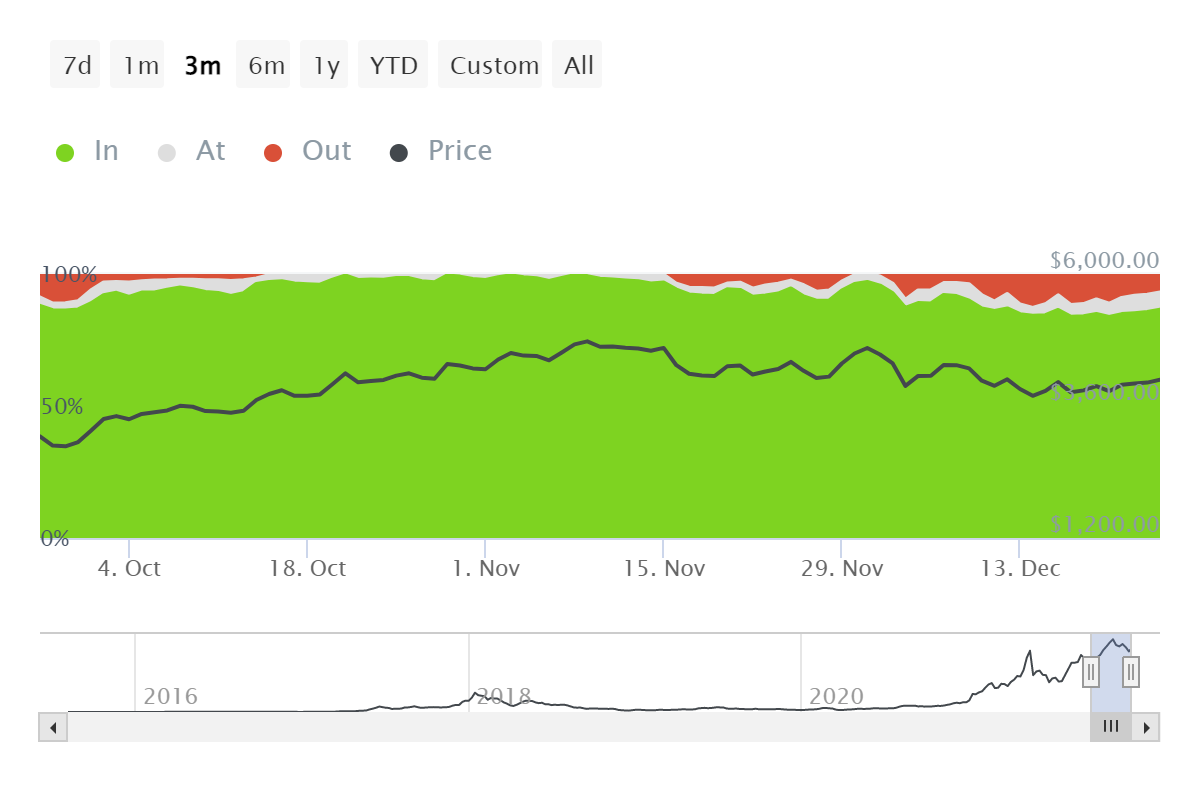Choose the 1y time range
The image size is (1200, 800).
click(x=326, y=66)
